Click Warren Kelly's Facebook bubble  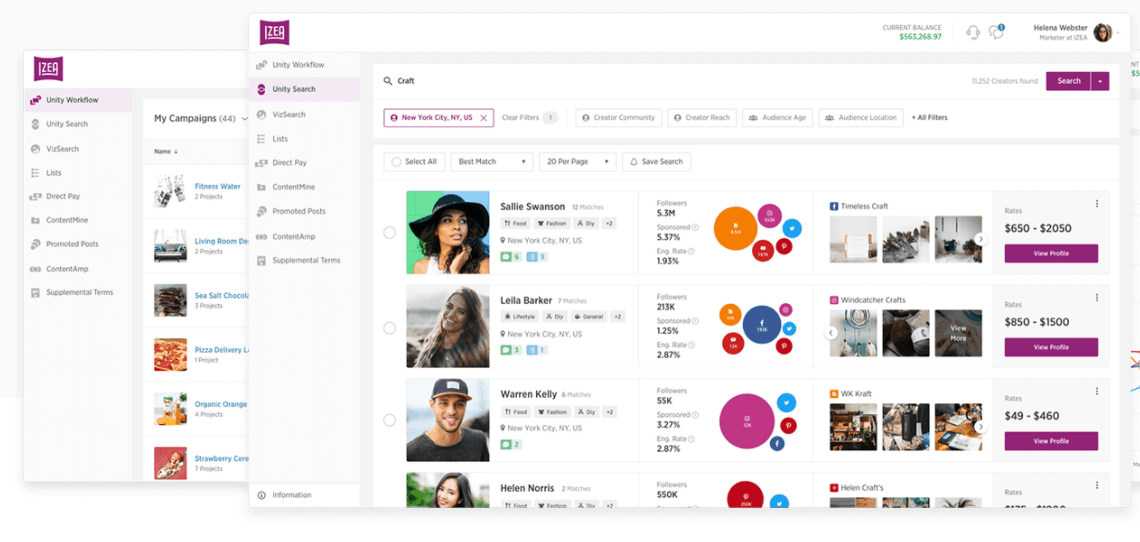[776, 442]
